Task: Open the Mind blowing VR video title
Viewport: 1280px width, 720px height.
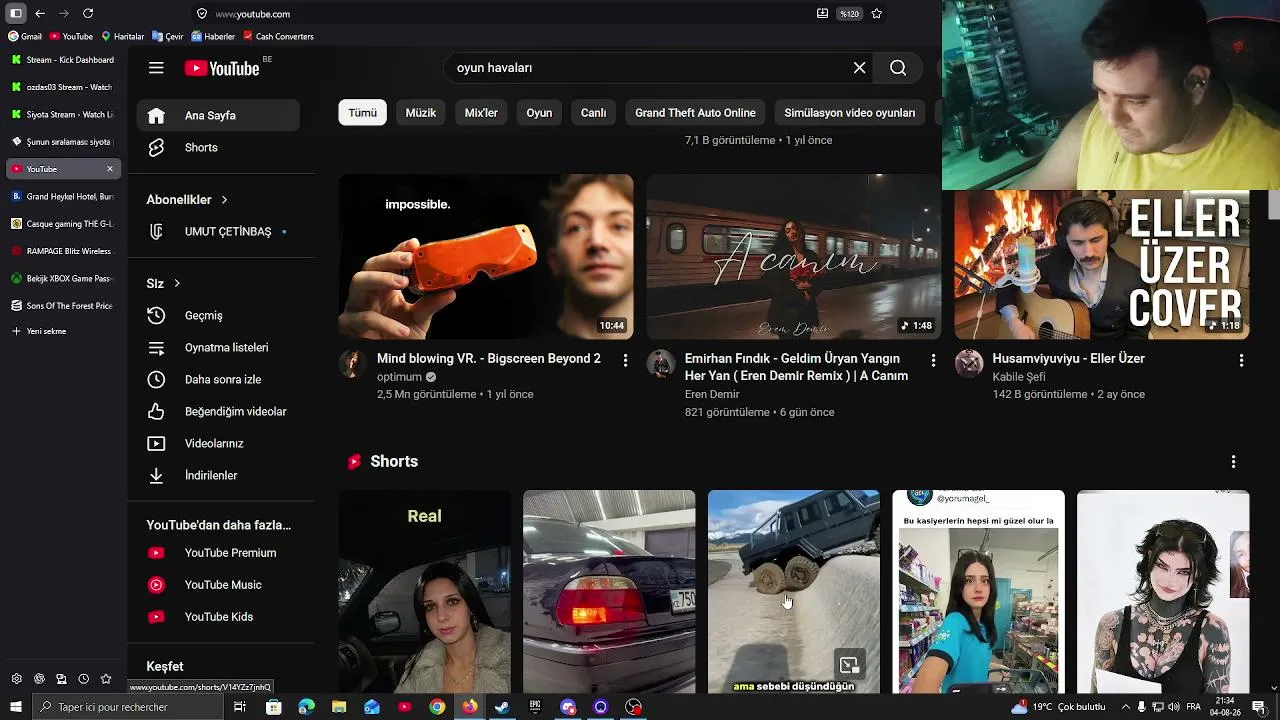Action: 489,358
